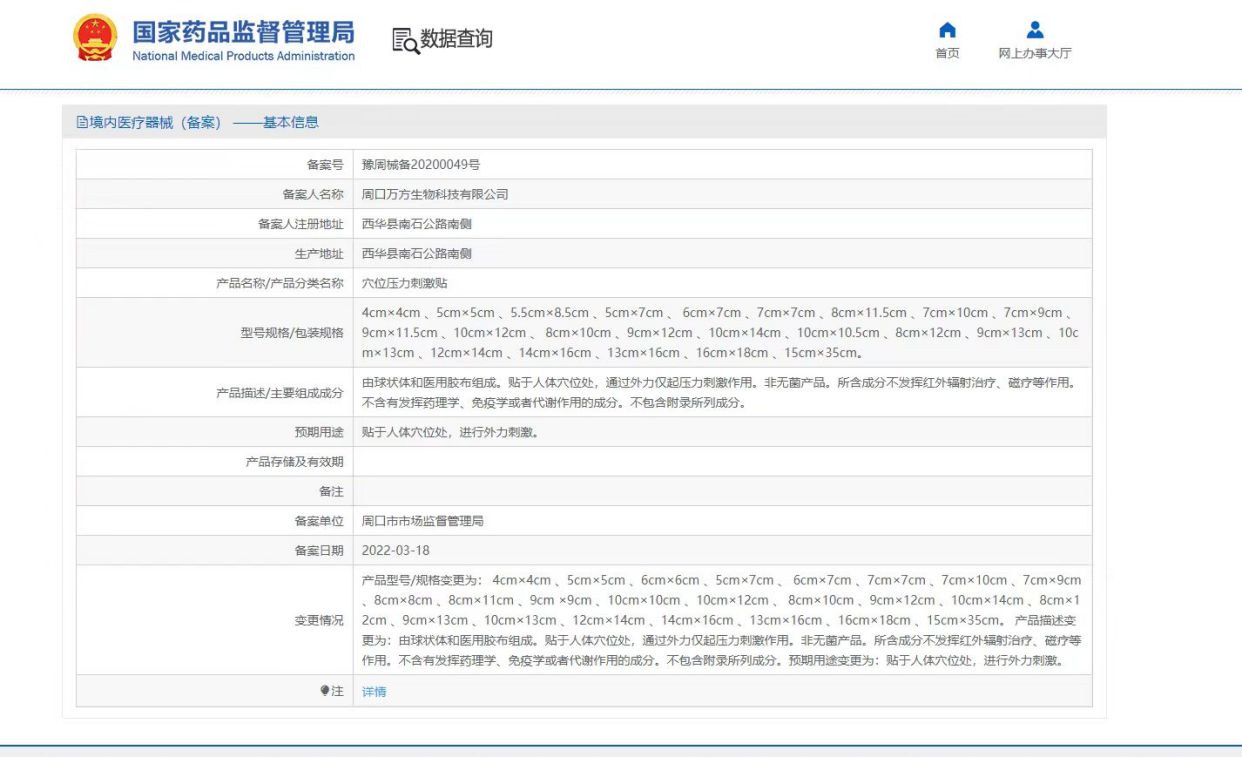Open the 网上办事大厅 user icon
This screenshot has height=757, width=1242.
(1035, 30)
